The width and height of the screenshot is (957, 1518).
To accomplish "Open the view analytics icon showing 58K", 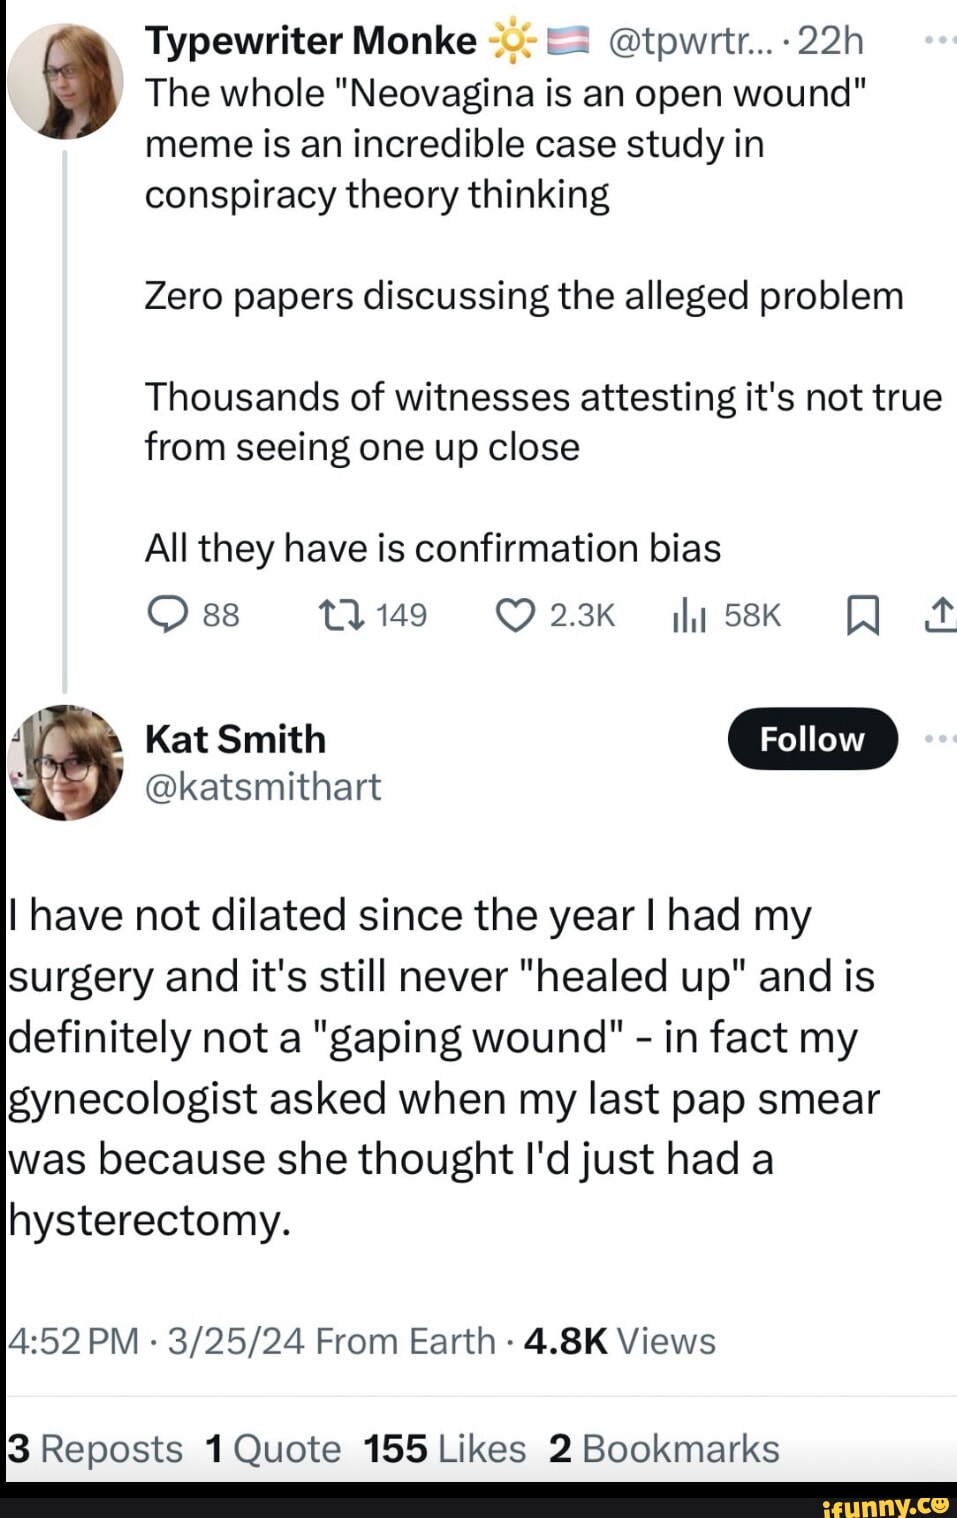I will [689, 615].
